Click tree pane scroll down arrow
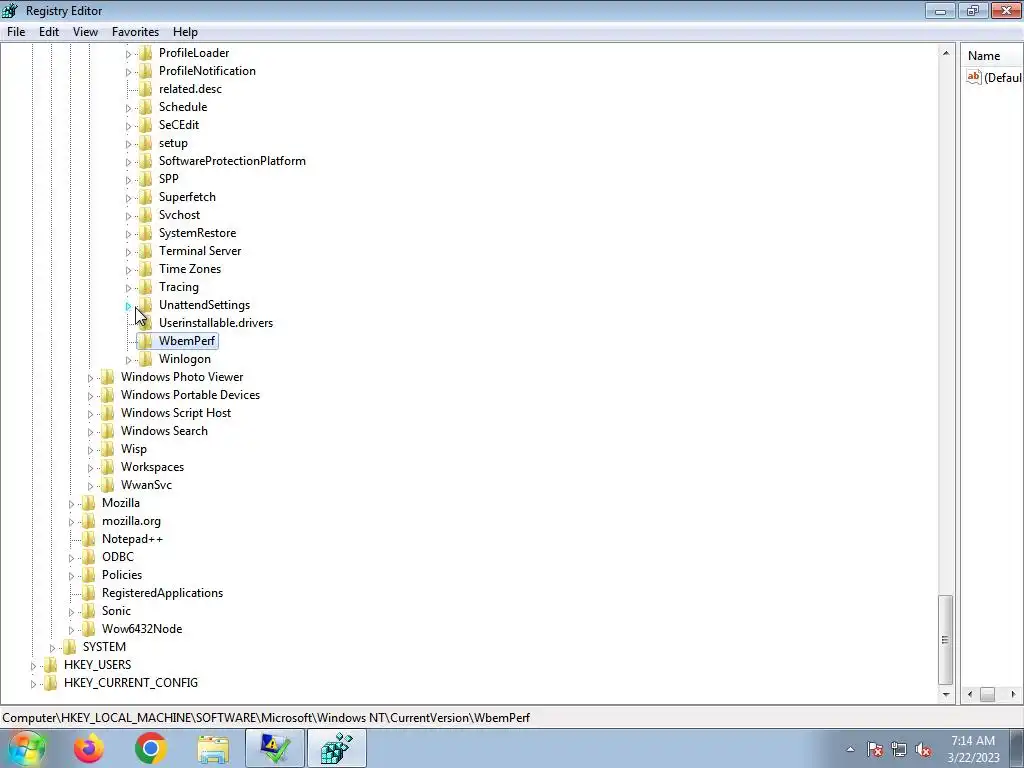Screen dimensions: 1024x768 pyautogui.click(x=946, y=694)
